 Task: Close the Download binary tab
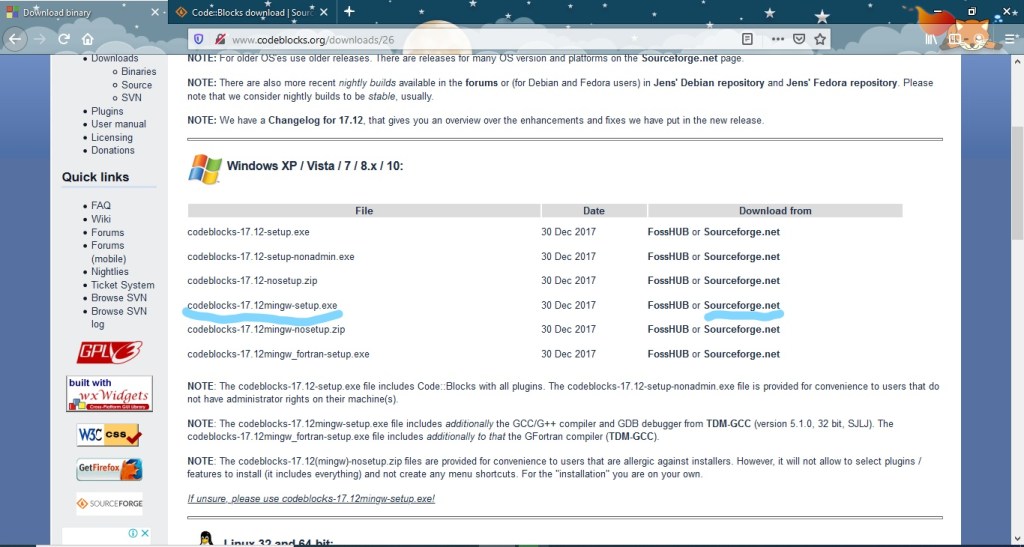pyautogui.click(x=155, y=12)
